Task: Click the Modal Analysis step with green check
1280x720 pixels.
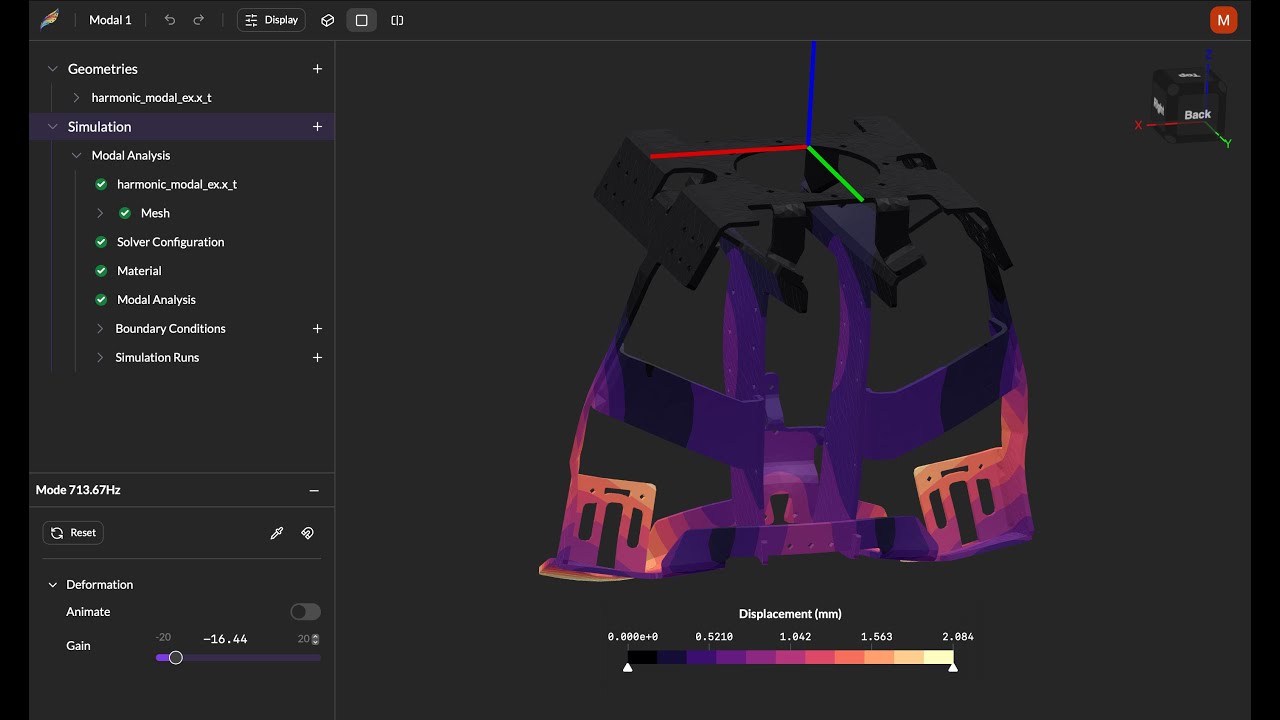Action: [x=156, y=300]
